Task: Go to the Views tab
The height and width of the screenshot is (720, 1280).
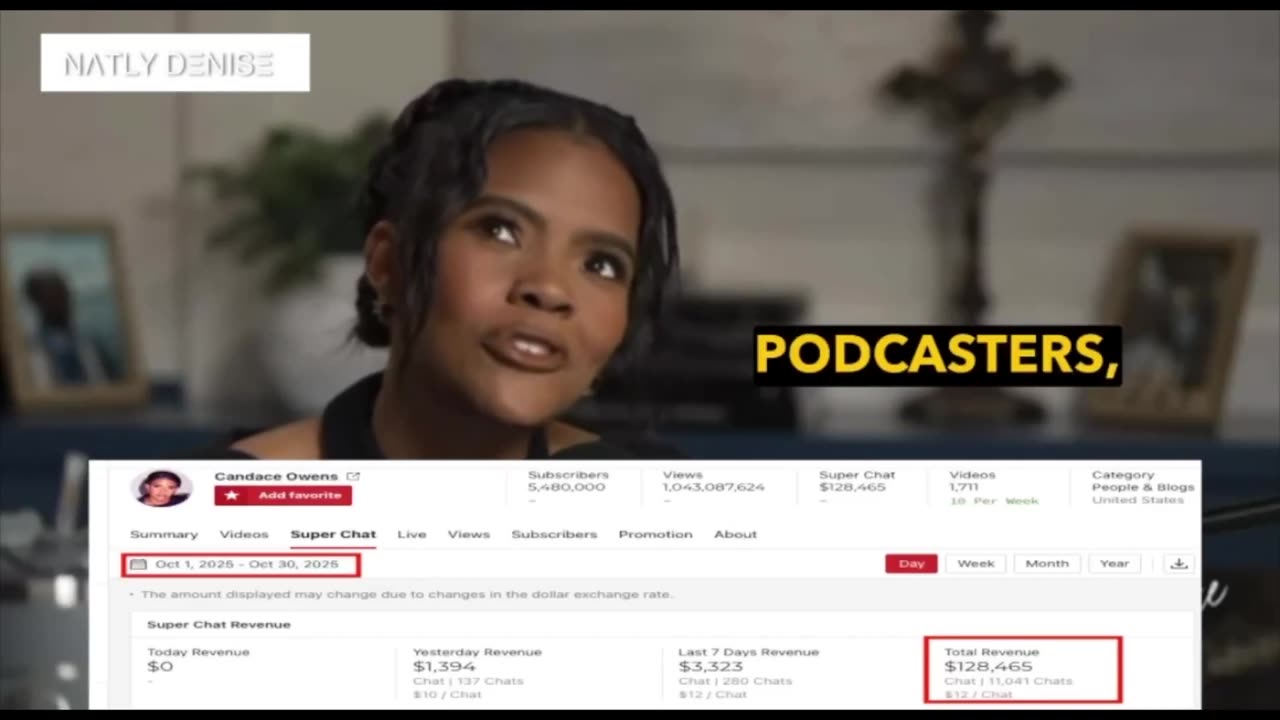Action: click(x=469, y=534)
